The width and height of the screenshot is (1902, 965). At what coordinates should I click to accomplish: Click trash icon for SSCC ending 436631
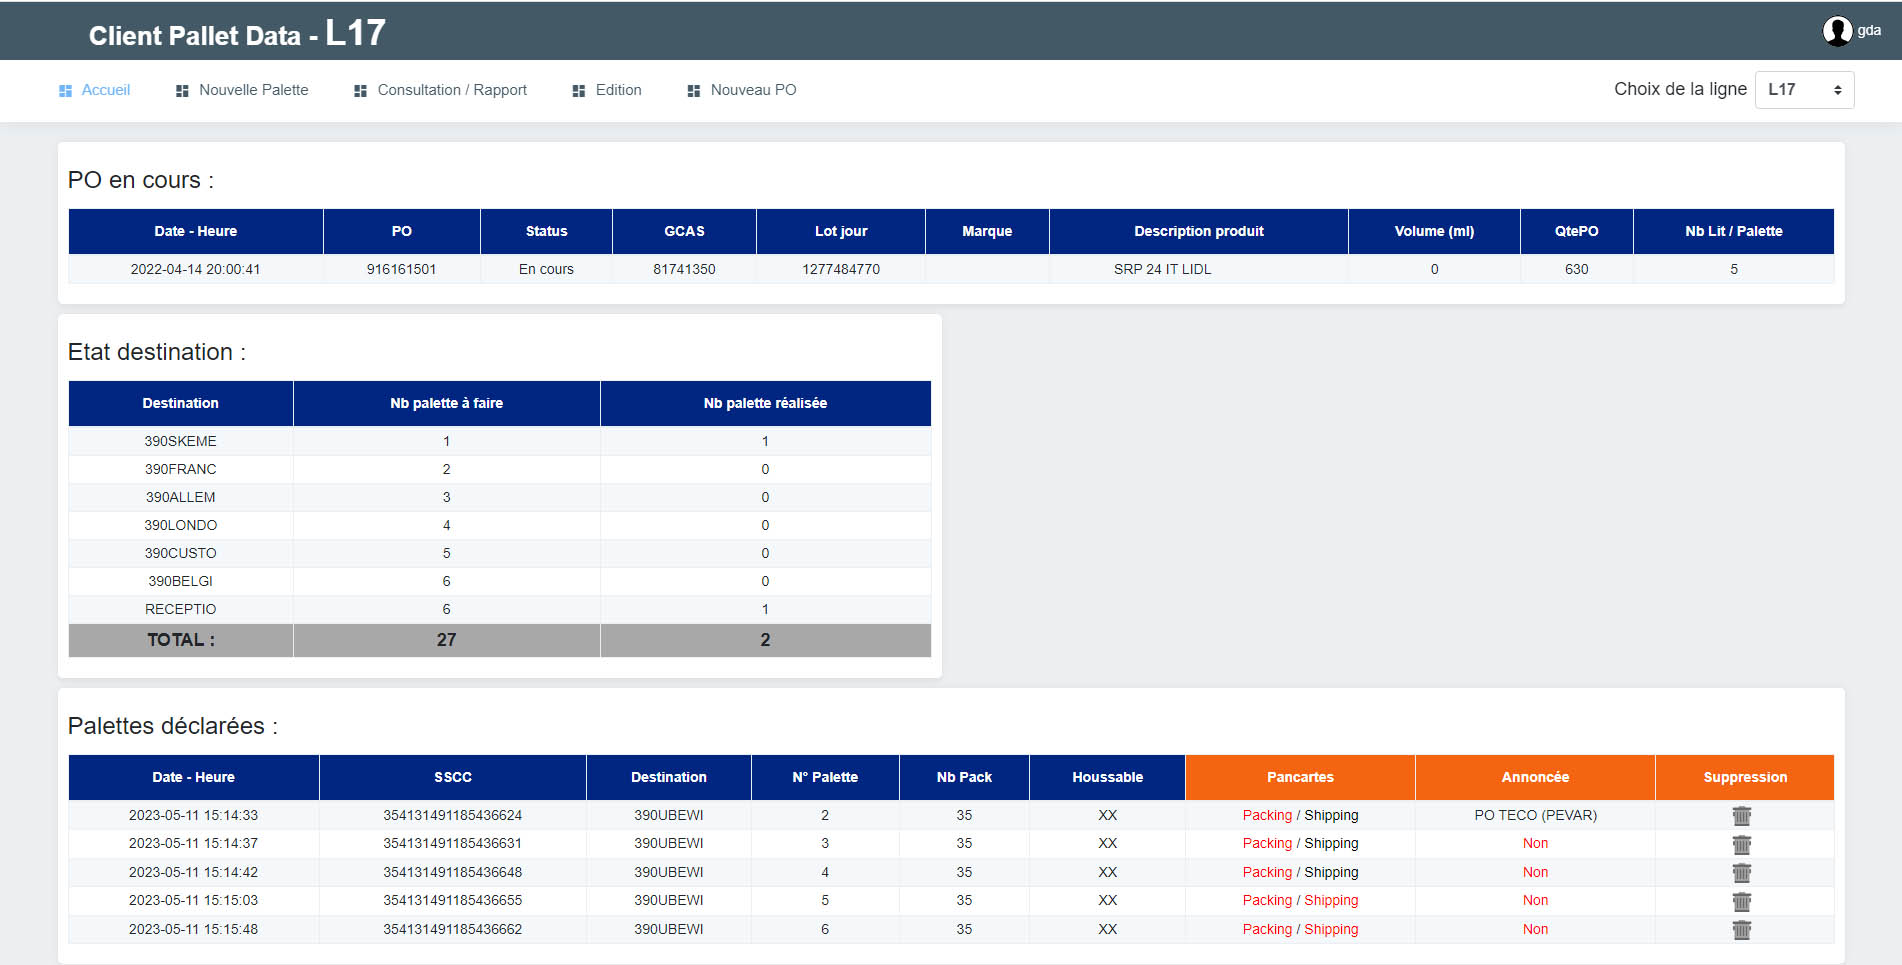(1741, 844)
